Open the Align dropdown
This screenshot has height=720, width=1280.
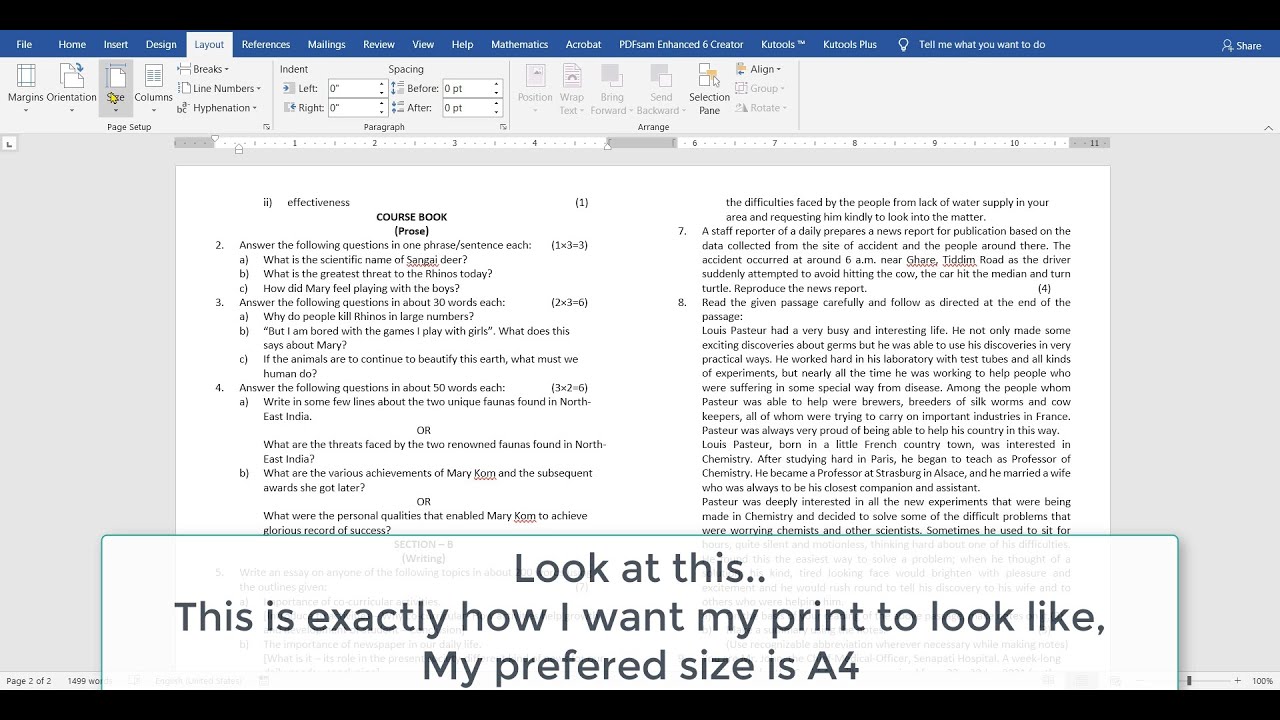coord(759,69)
